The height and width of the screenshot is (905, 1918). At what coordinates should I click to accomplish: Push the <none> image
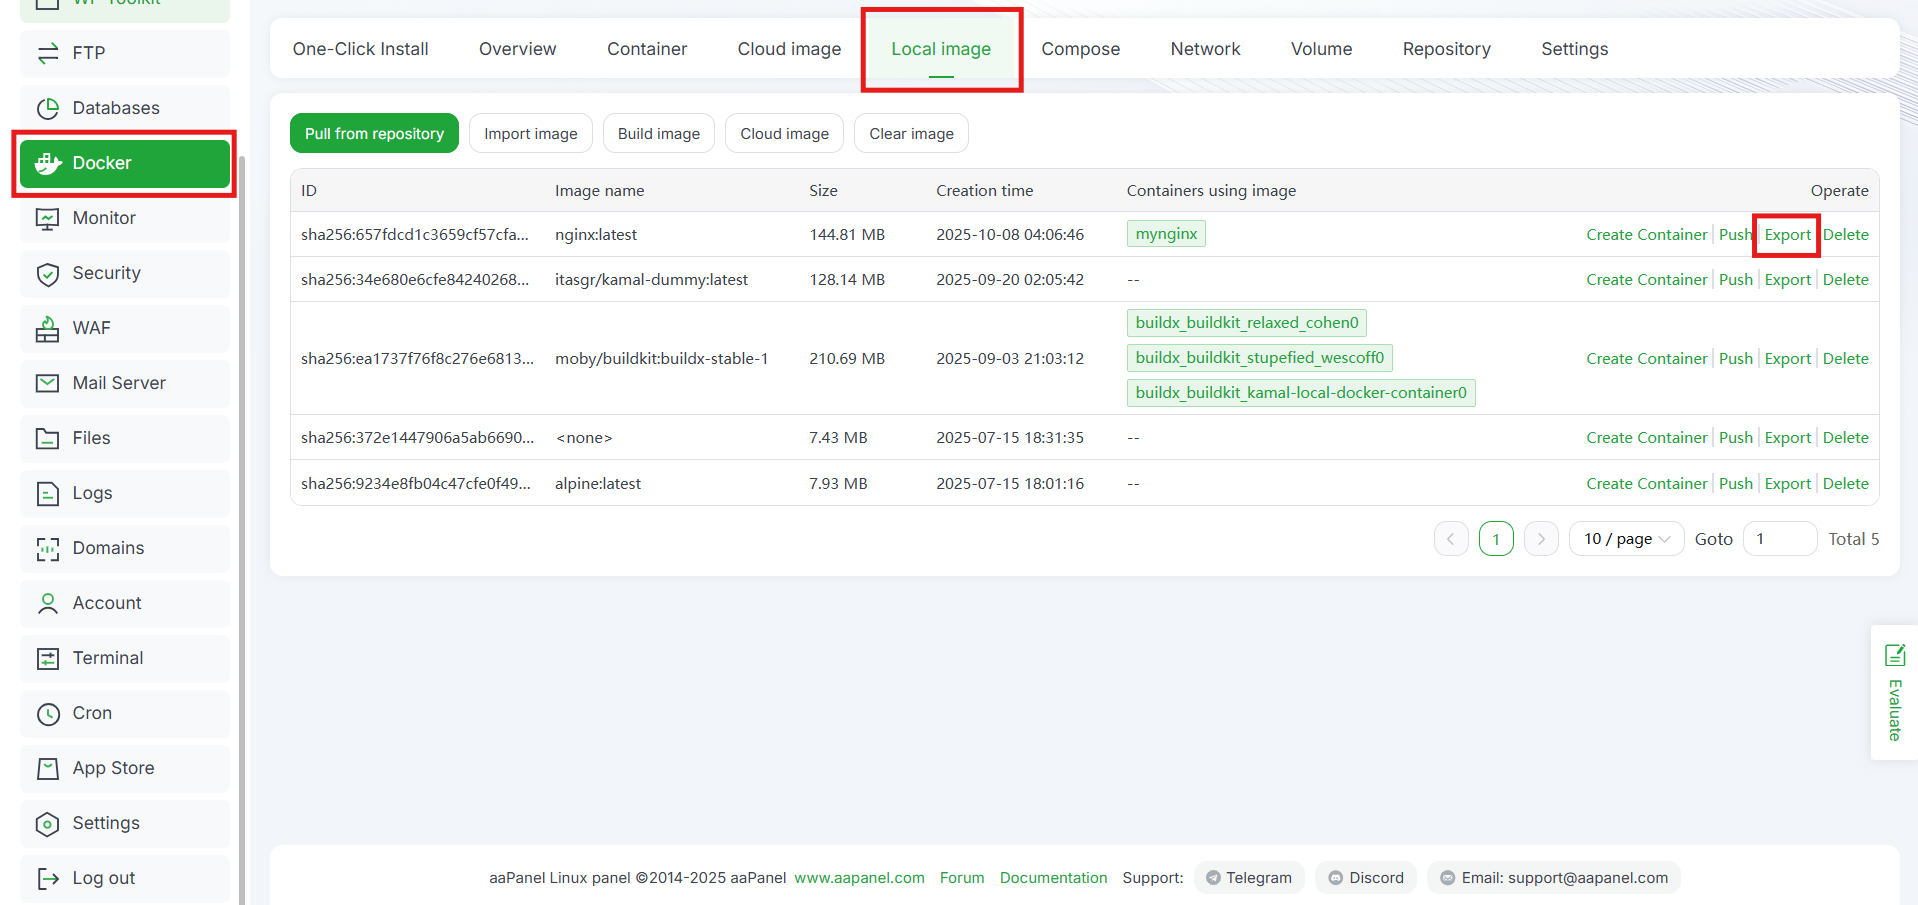click(1735, 438)
